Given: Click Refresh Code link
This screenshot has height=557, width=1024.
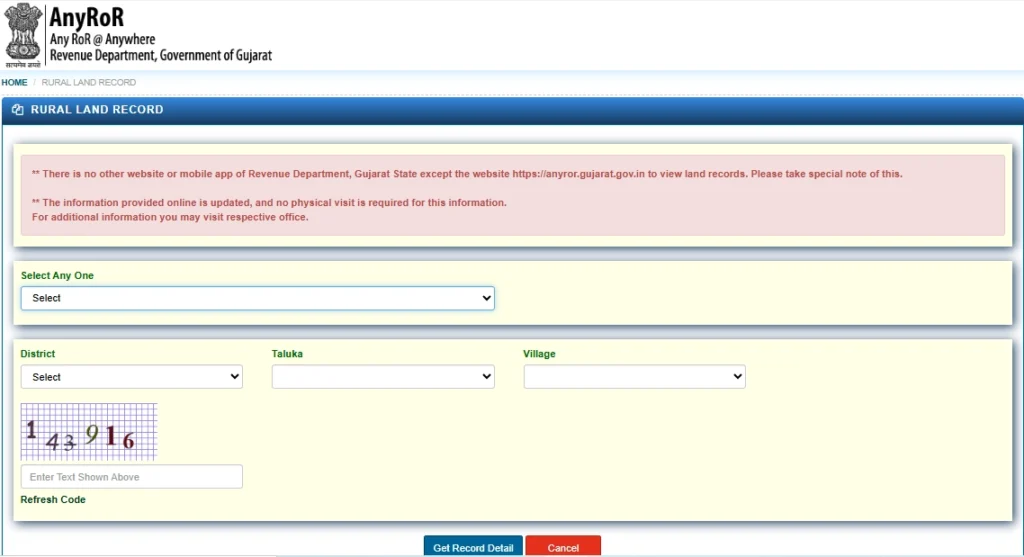Looking at the screenshot, I should [53, 500].
